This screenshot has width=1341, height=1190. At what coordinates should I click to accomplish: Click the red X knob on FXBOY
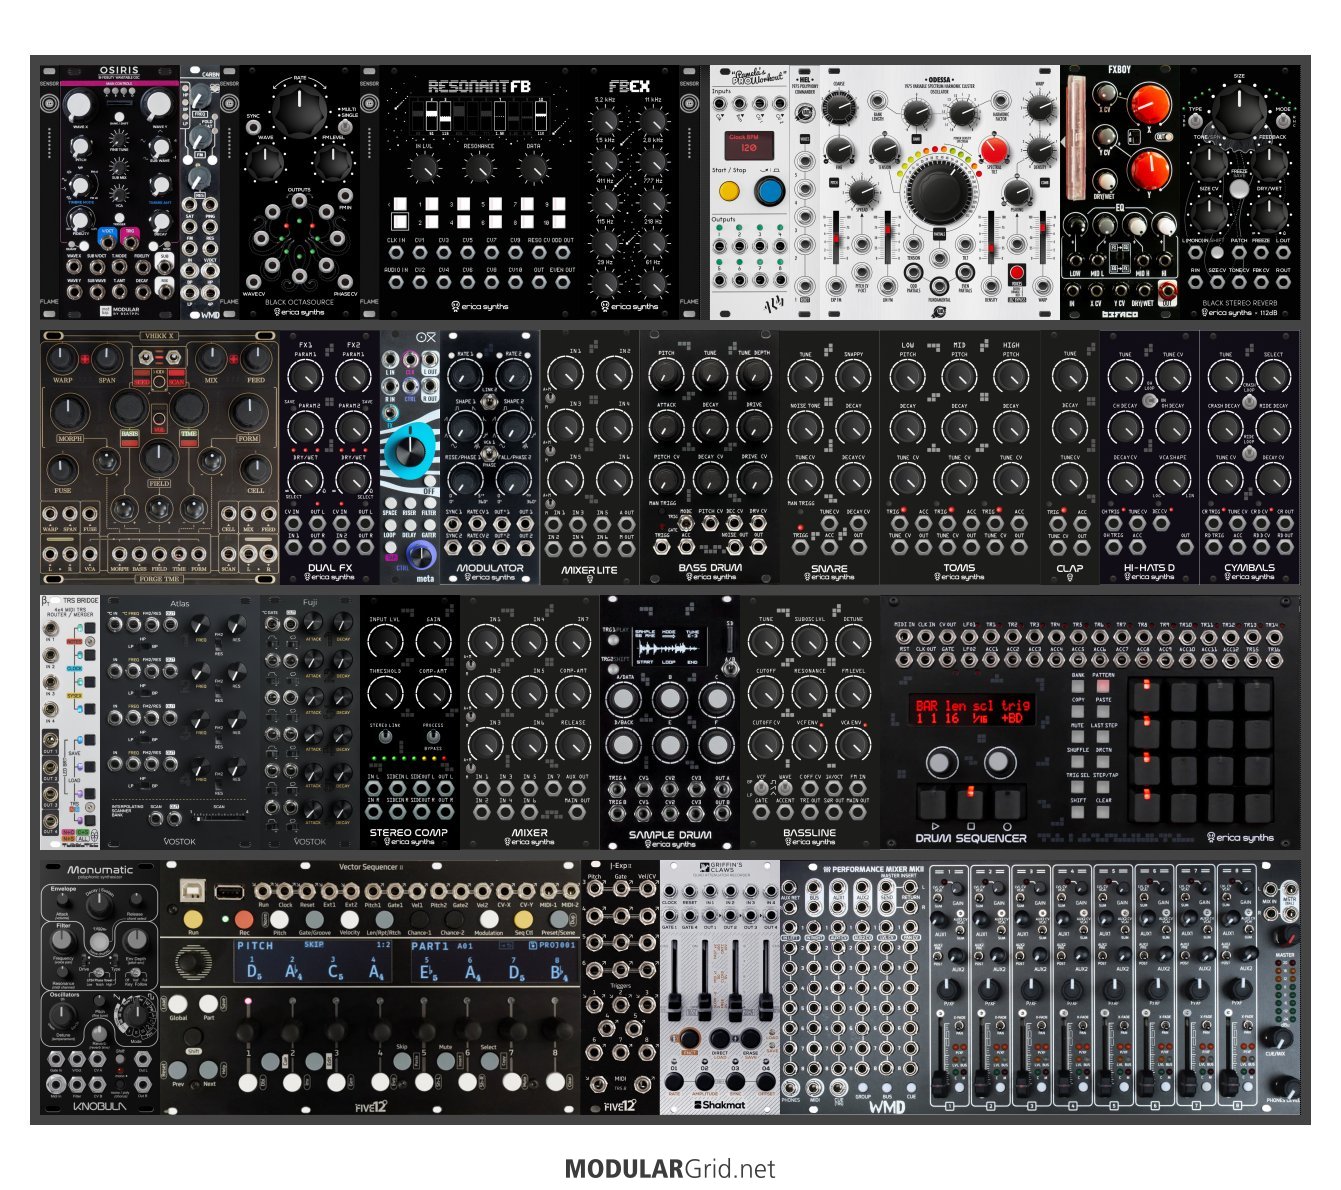pos(1149,104)
